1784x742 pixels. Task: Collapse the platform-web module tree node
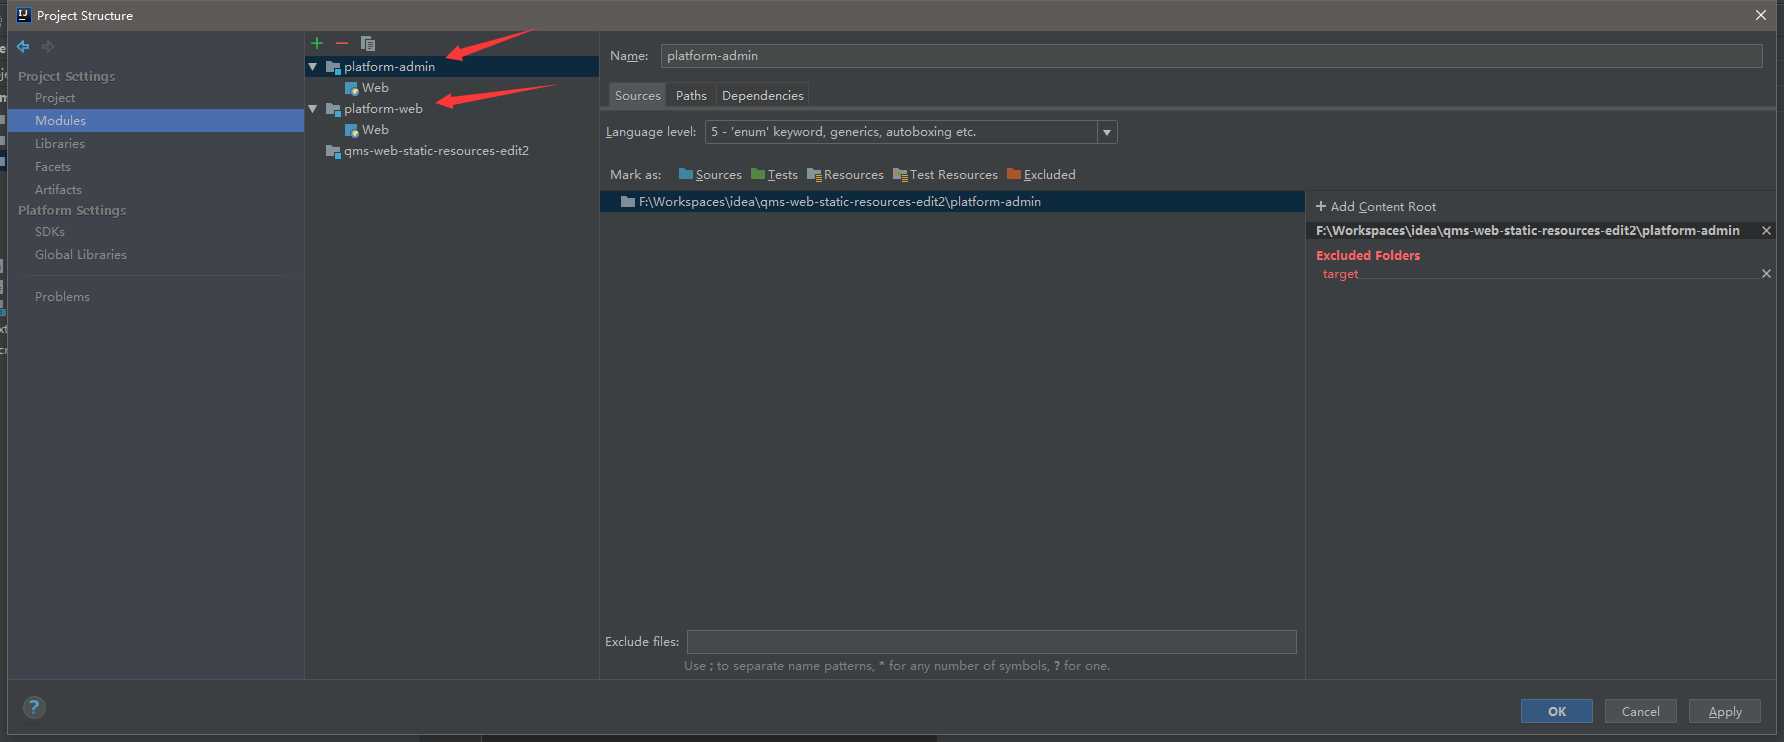(313, 109)
